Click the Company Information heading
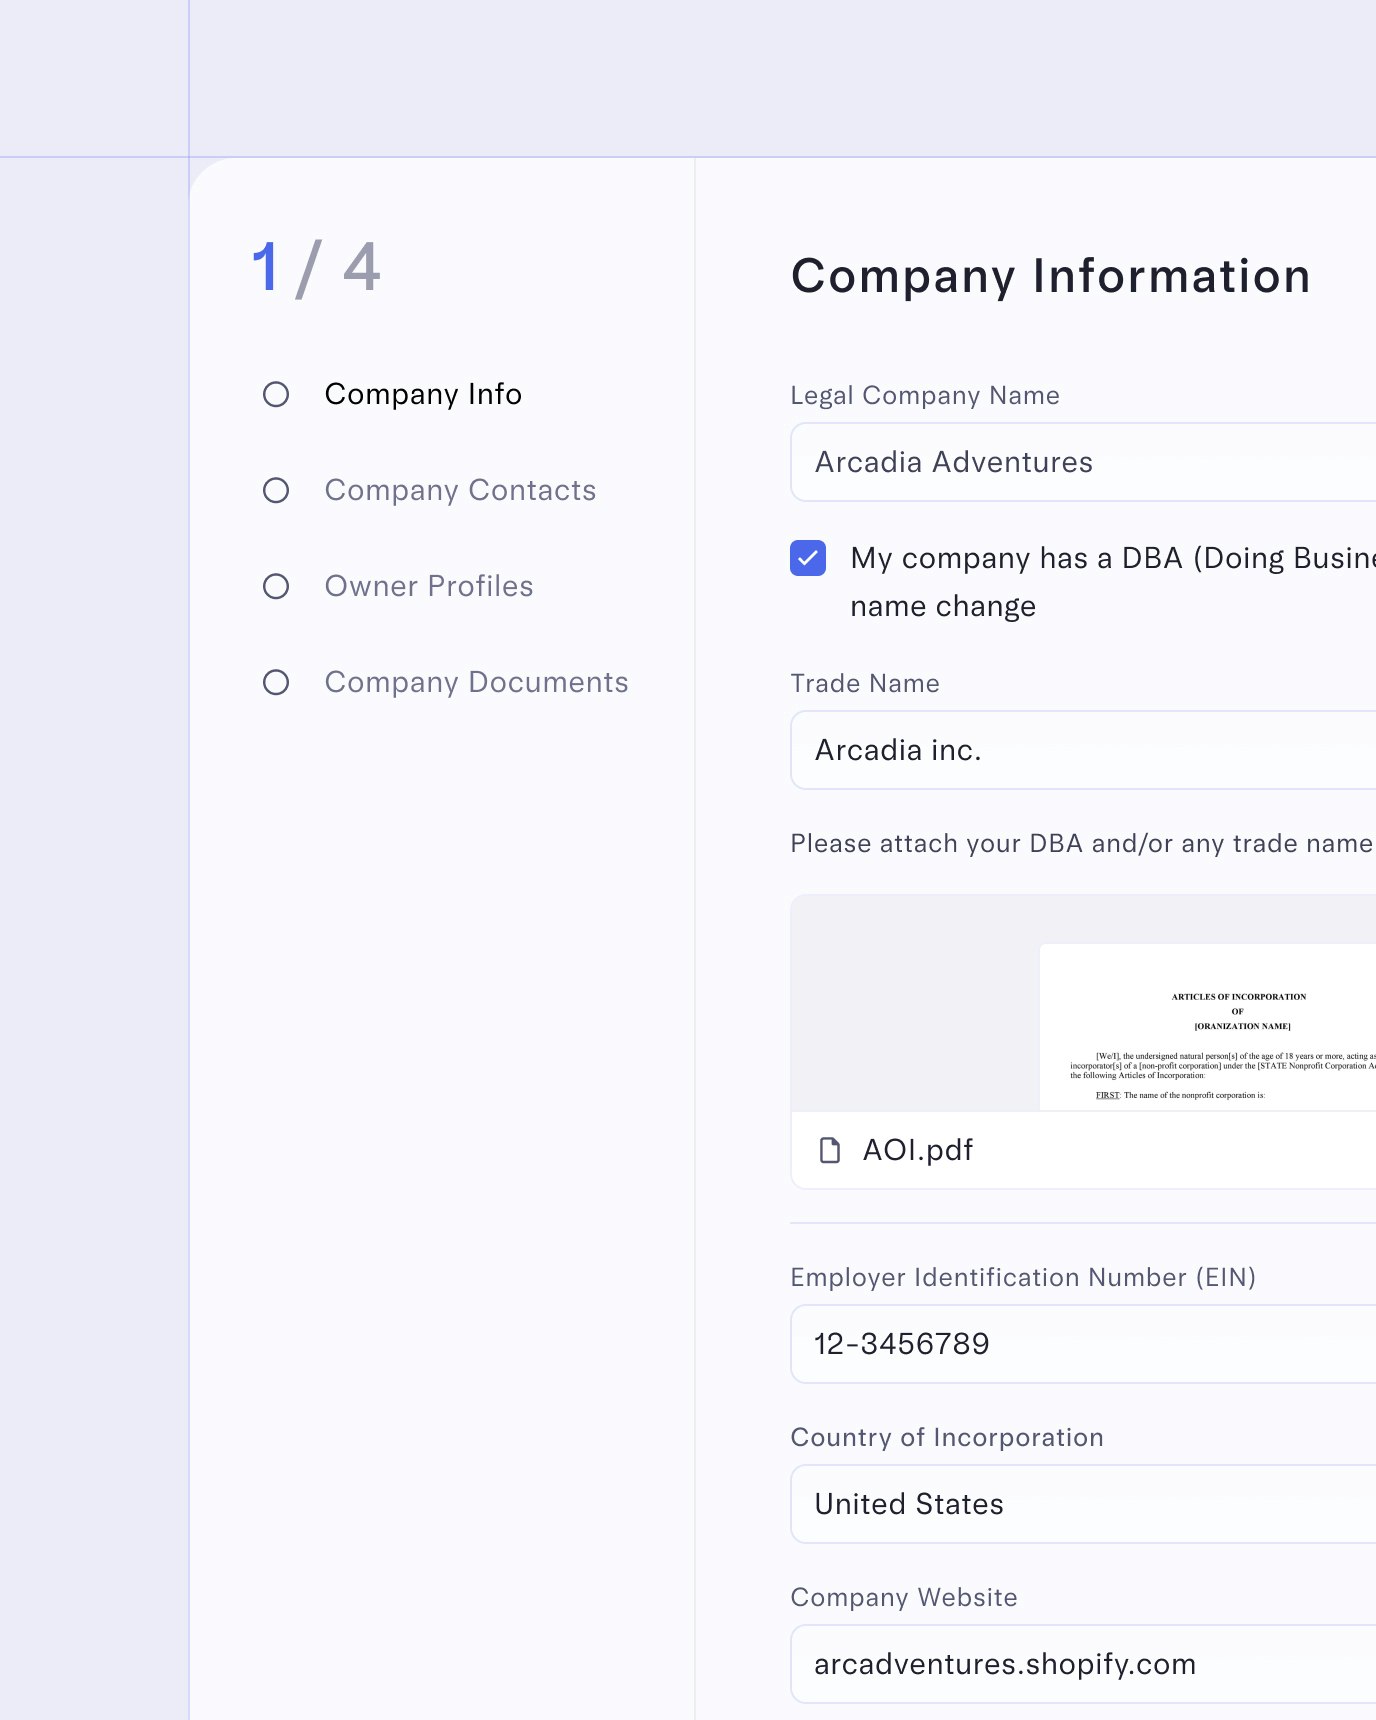Screen dimensions: 1376x1720 pyautogui.click(x=1050, y=276)
